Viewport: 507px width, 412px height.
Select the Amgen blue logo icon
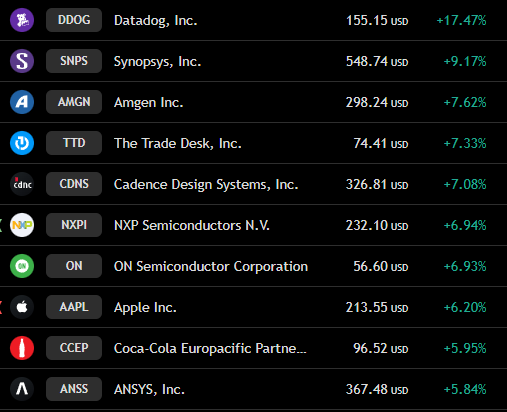(22, 102)
